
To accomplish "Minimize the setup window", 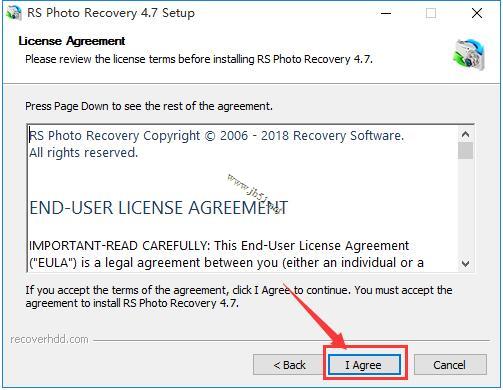I will [386, 13].
